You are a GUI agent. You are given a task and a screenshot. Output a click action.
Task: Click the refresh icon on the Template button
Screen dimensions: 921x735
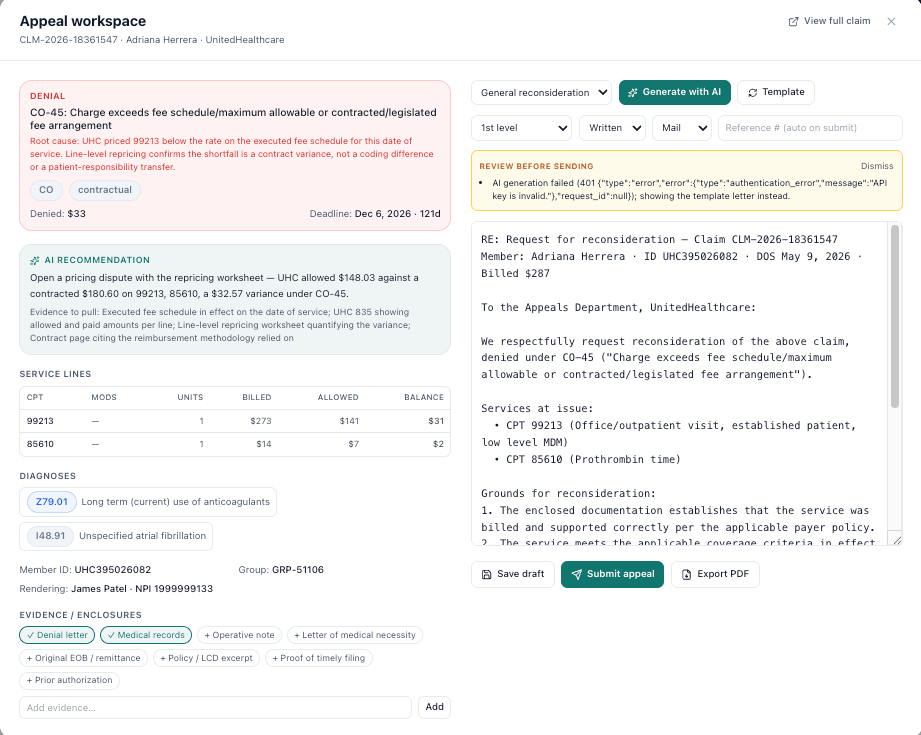(x=752, y=92)
